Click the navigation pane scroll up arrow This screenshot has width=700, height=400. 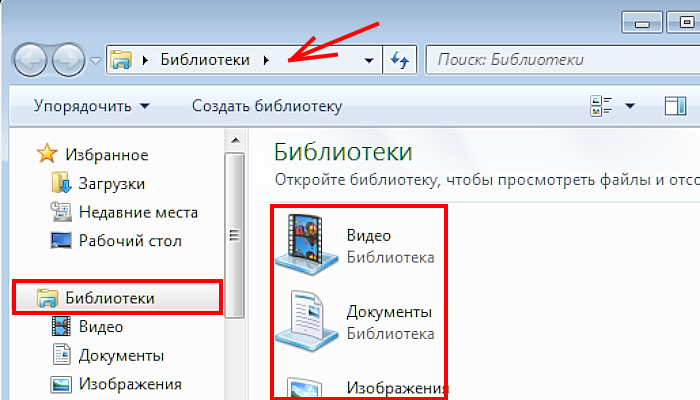tap(235, 141)
